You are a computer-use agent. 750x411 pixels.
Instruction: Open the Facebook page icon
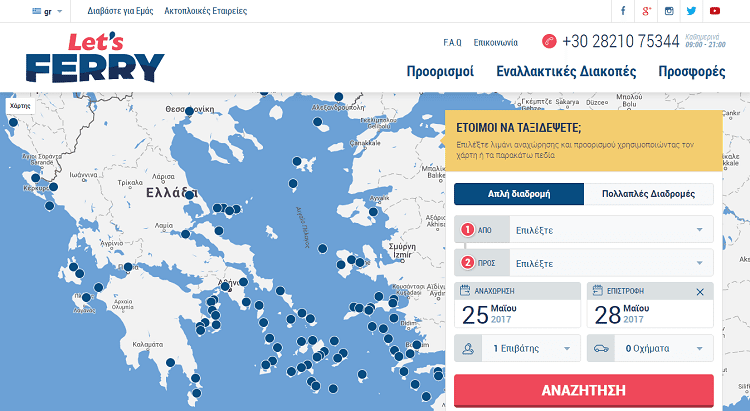click(x=623, y=11)
